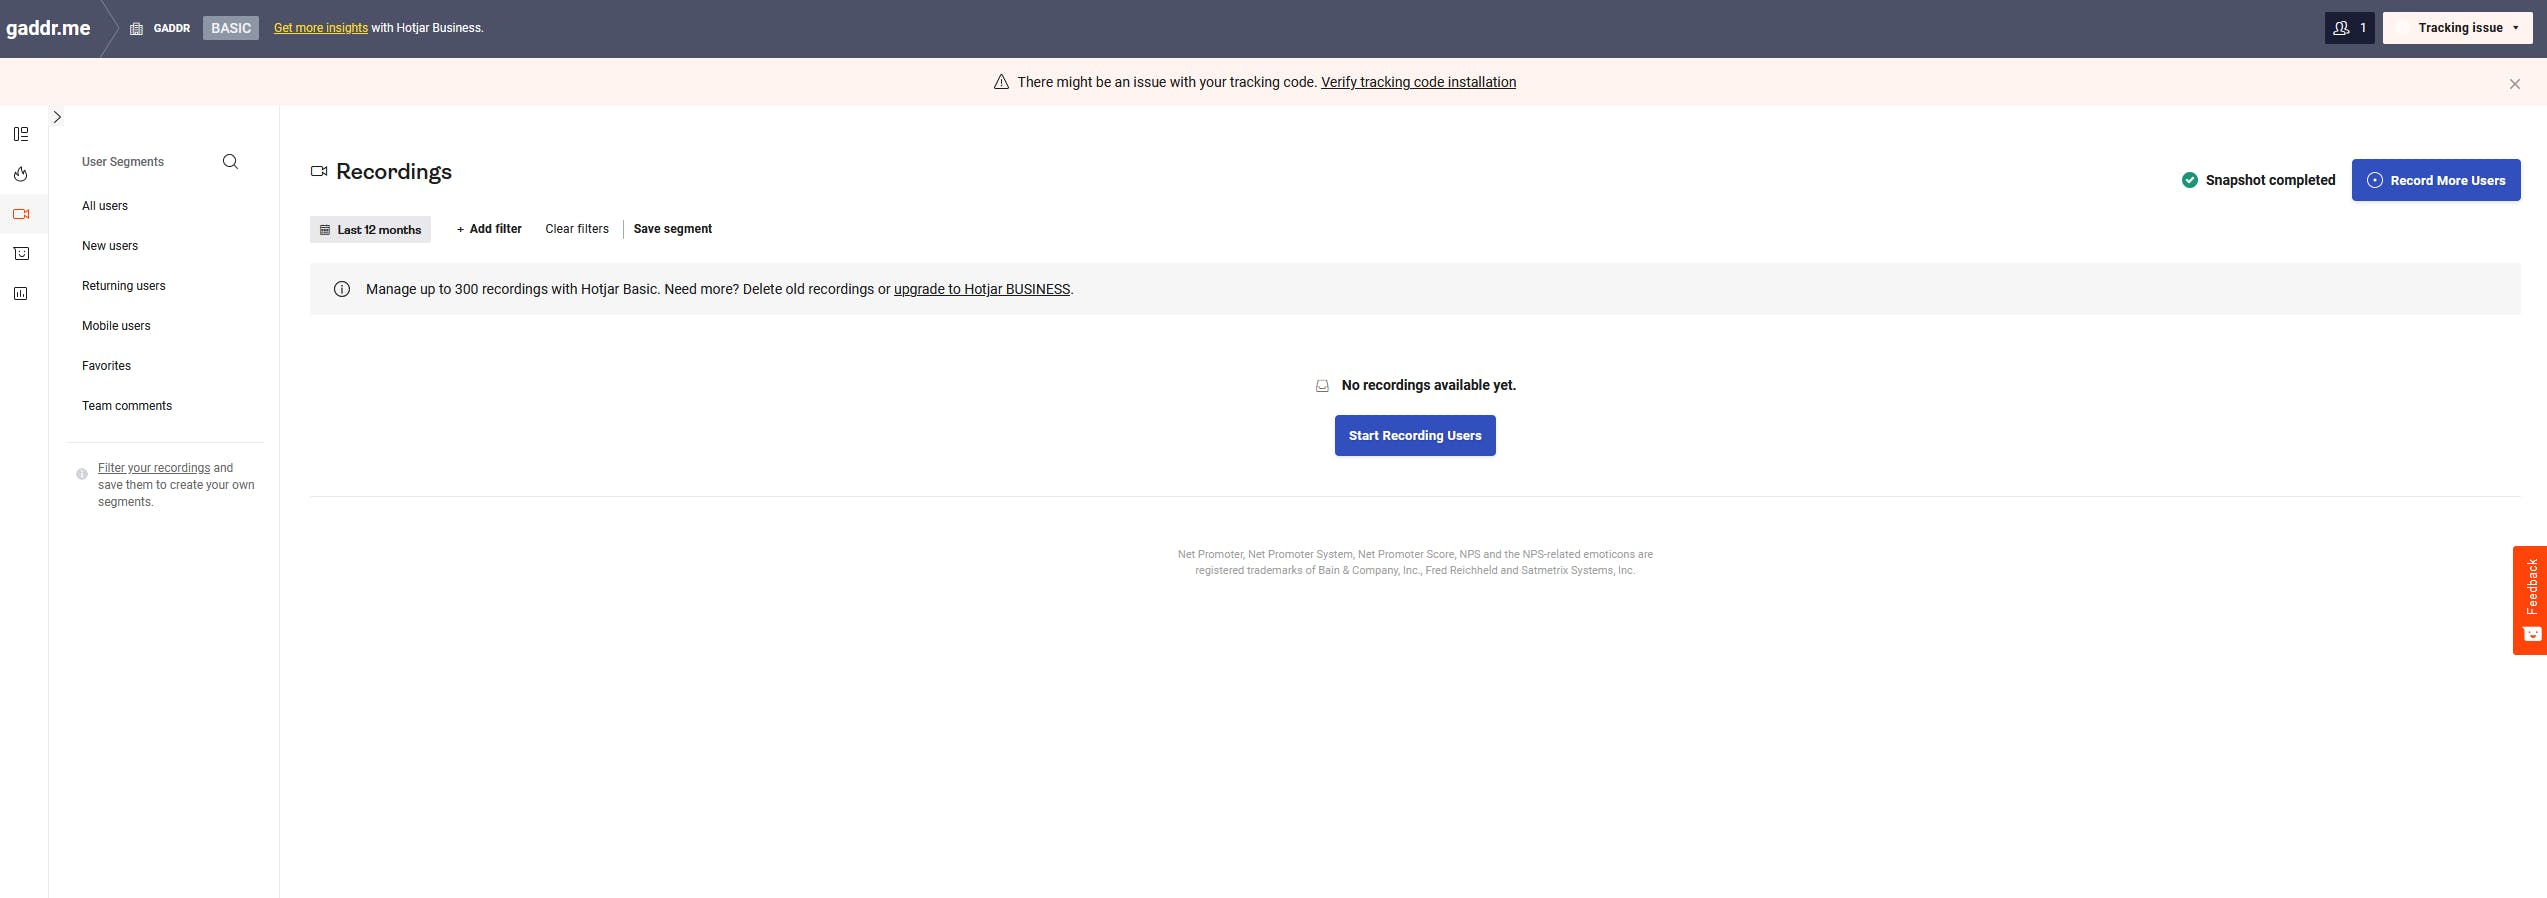Select the Recordings camera icon in sidebar
2547x898 pixels.
(21, 214)
